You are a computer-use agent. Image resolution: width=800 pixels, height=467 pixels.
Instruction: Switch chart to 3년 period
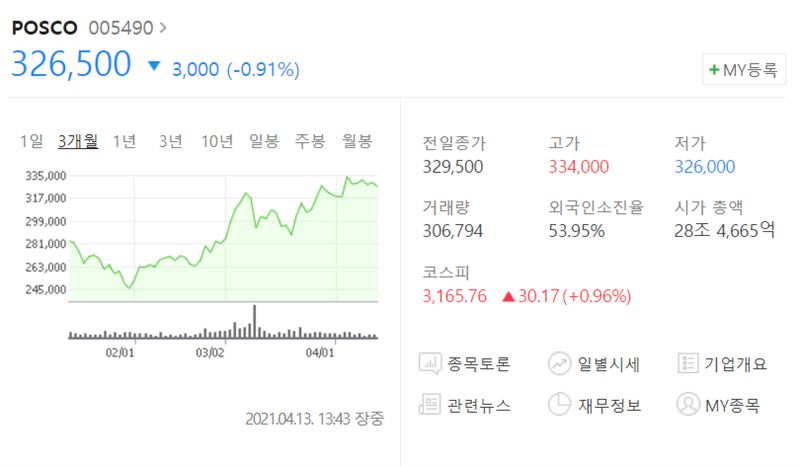click(170, 141)
